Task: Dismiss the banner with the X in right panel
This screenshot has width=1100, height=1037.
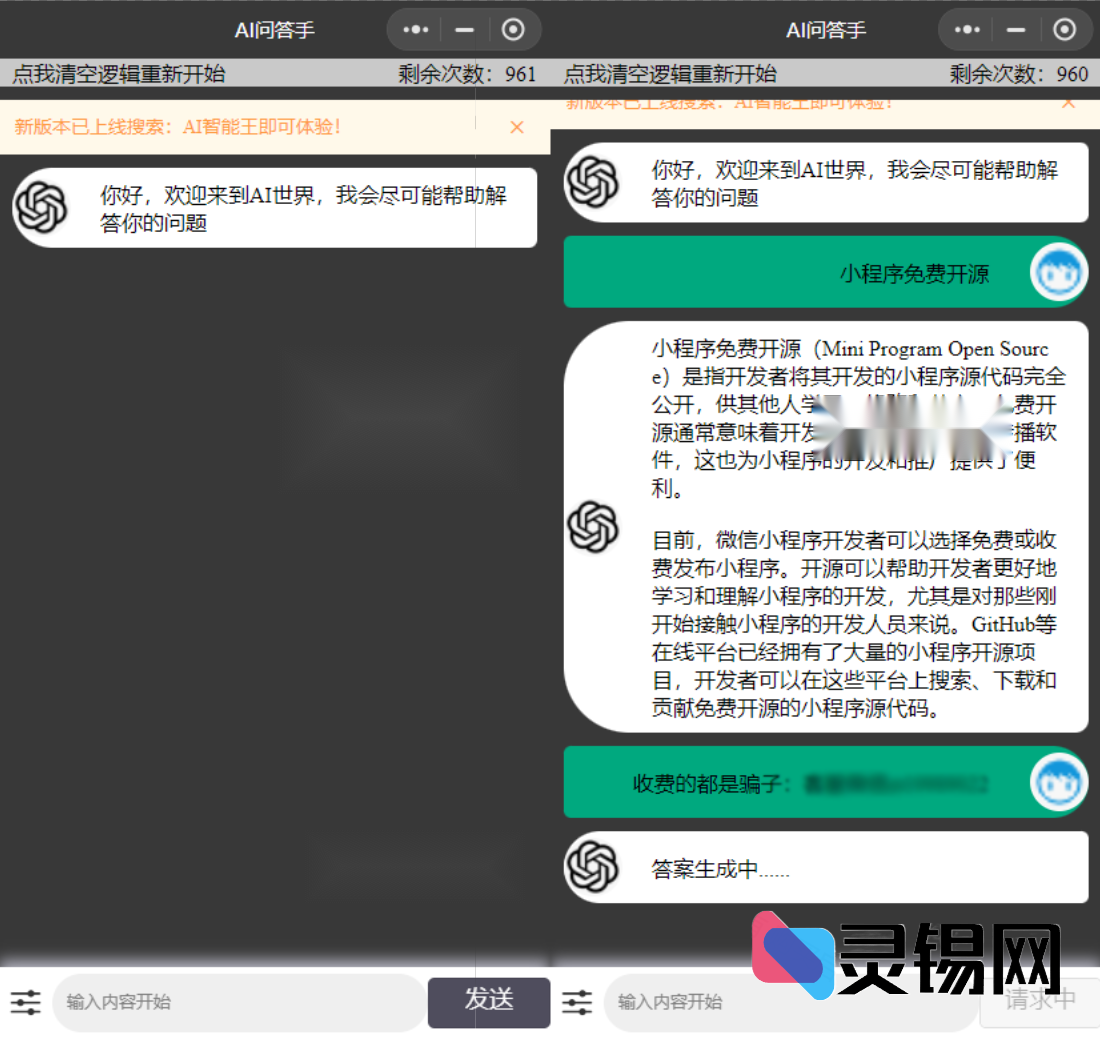Action: [x=1069, y=101]
